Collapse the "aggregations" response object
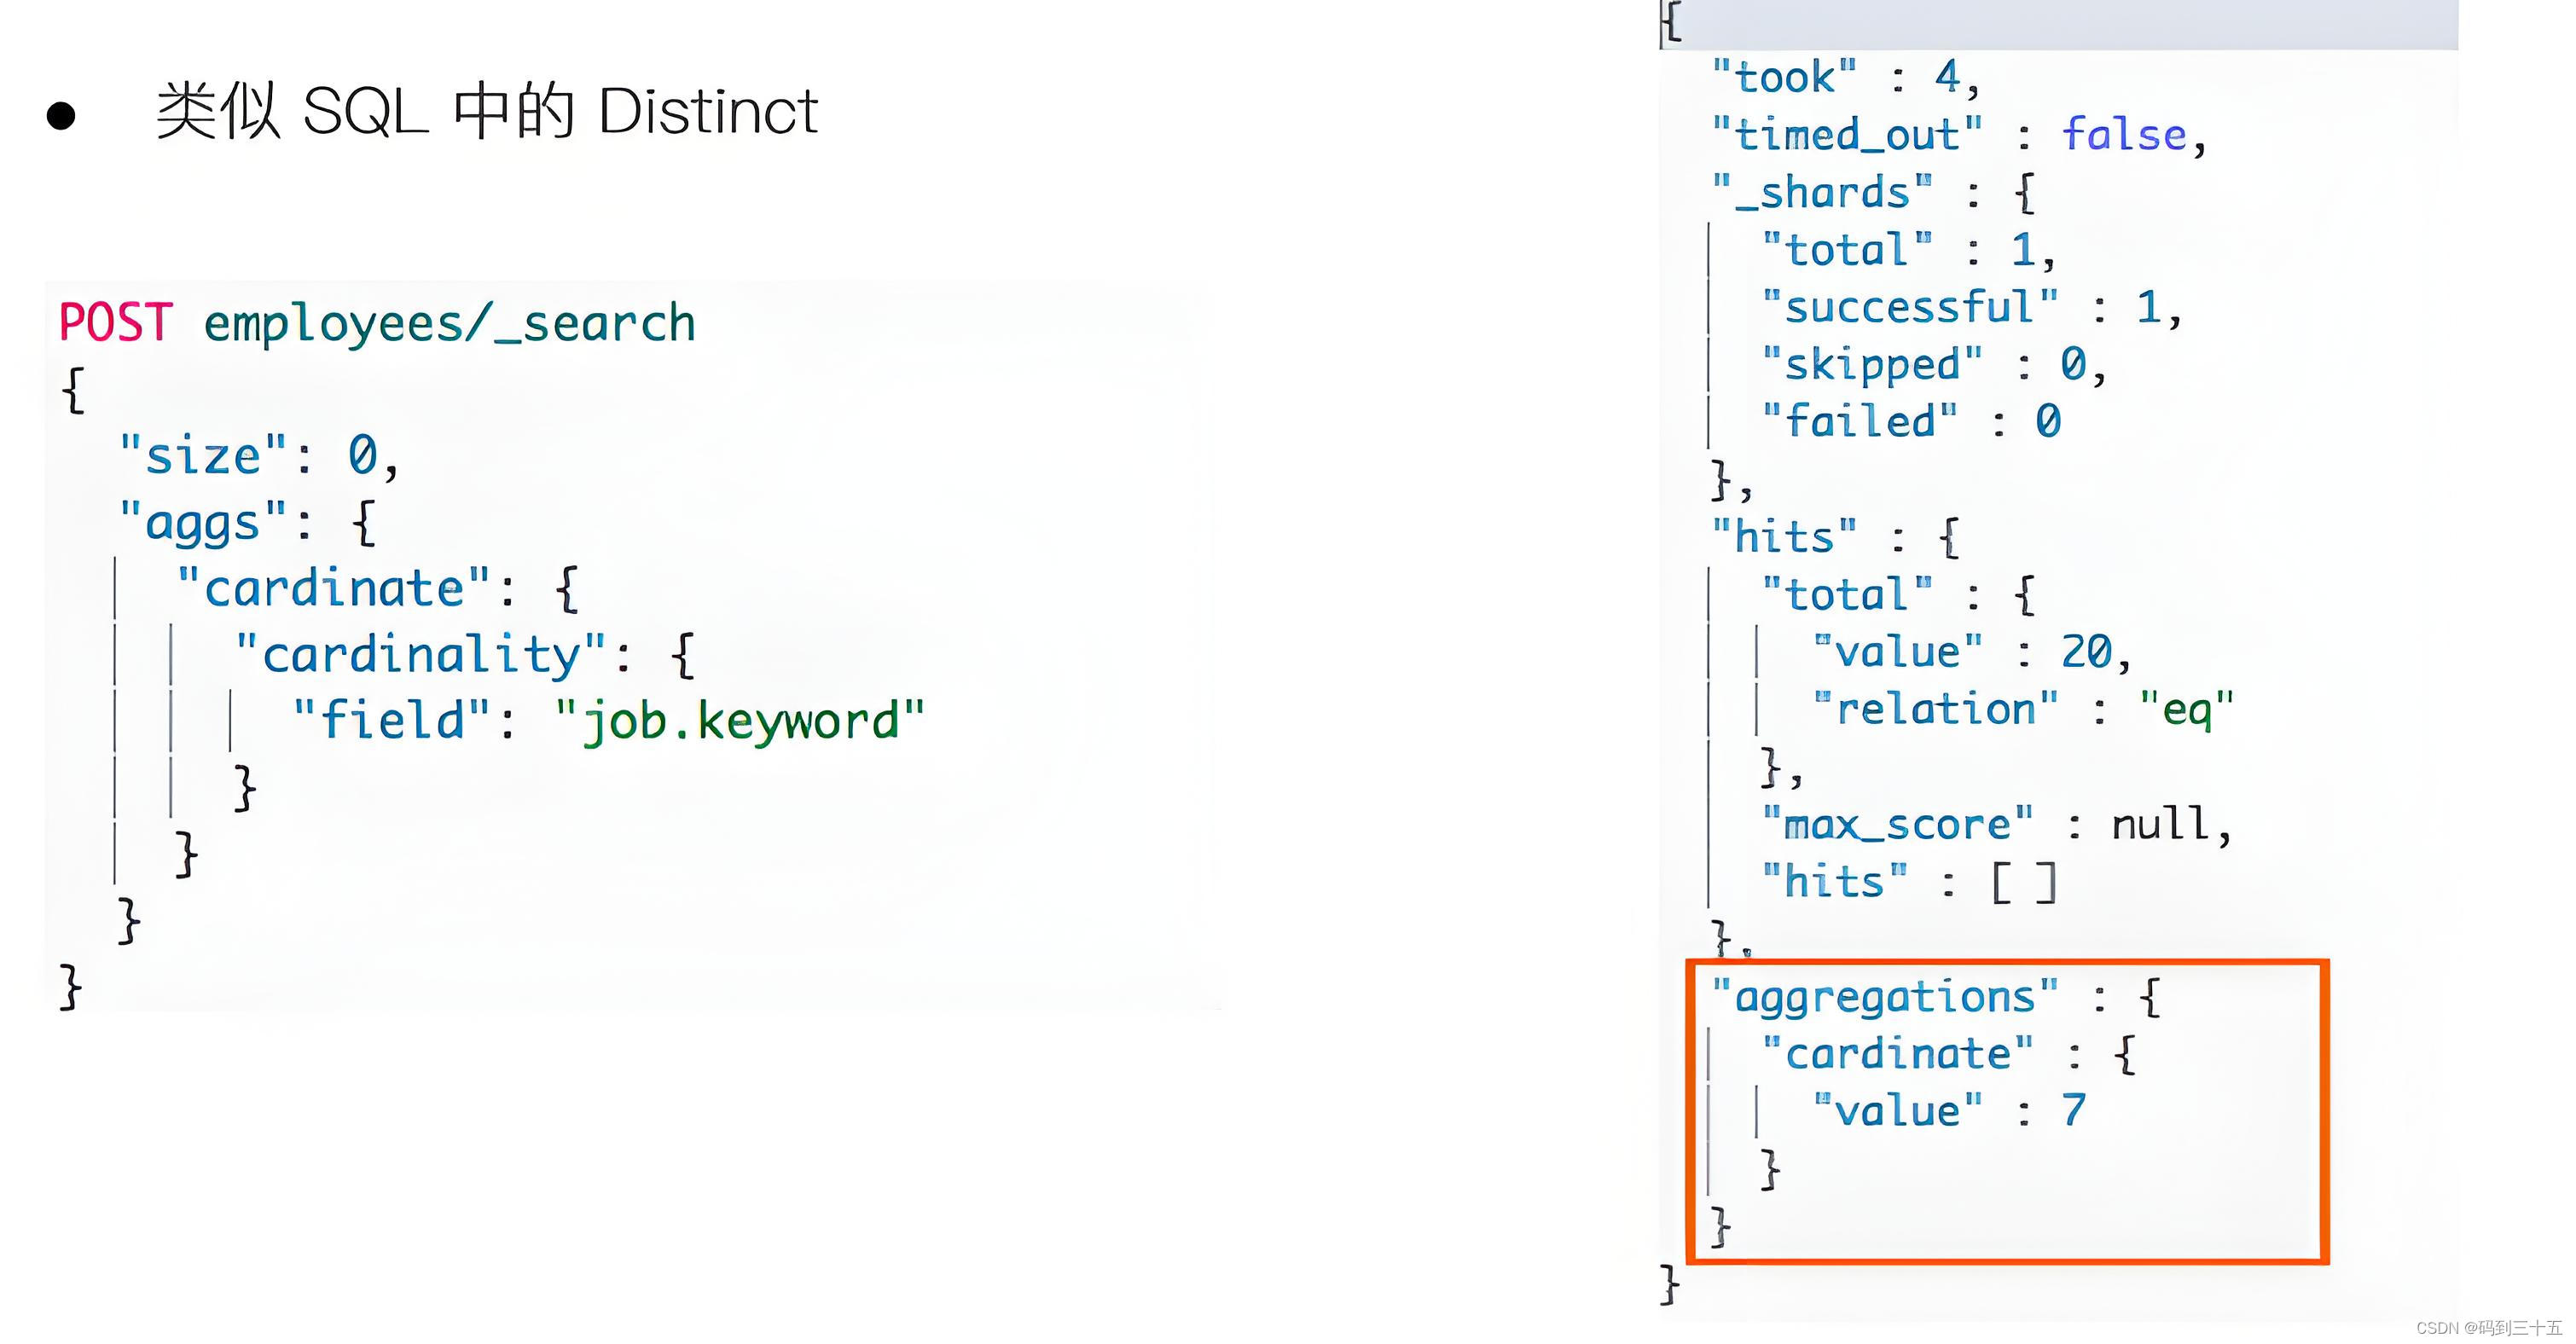 click(x=2150, y=998)
